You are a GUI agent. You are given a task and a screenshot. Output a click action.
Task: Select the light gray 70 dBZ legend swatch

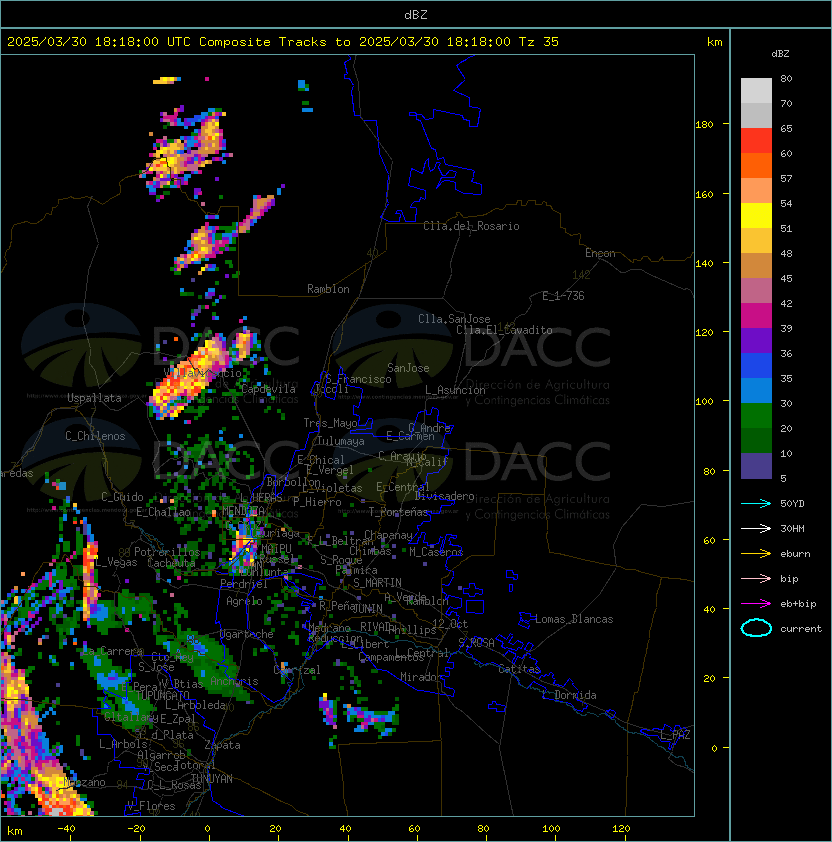tap(756, 91)
